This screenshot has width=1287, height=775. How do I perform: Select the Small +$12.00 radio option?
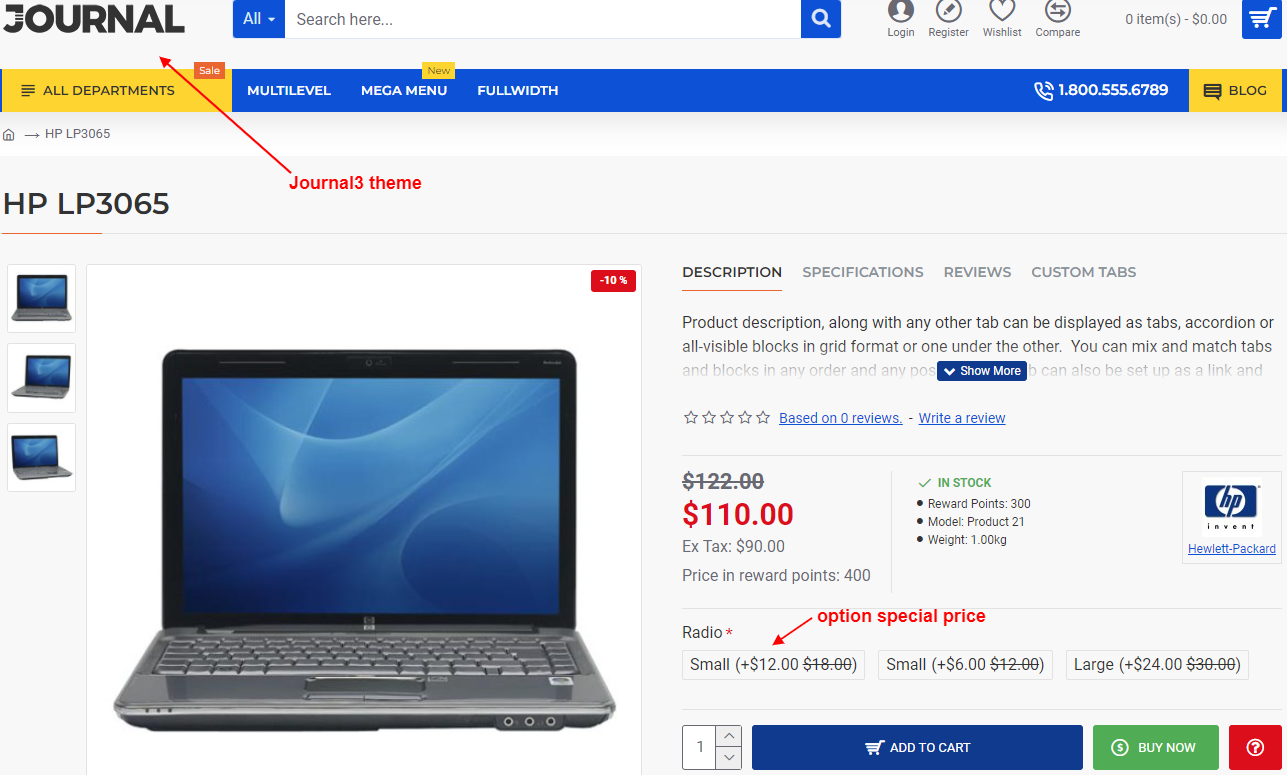pos(773,665)
